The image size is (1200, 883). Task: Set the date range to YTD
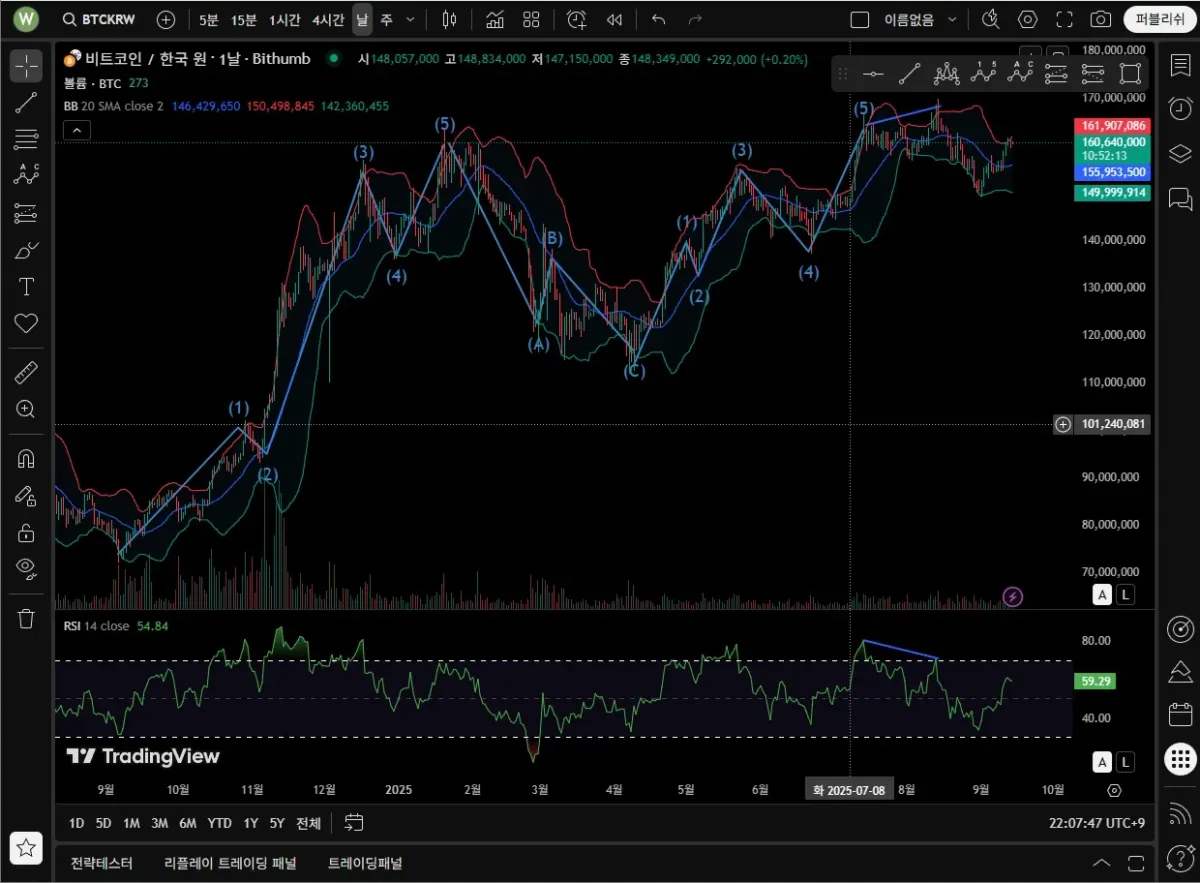click(x=219, y=823)
